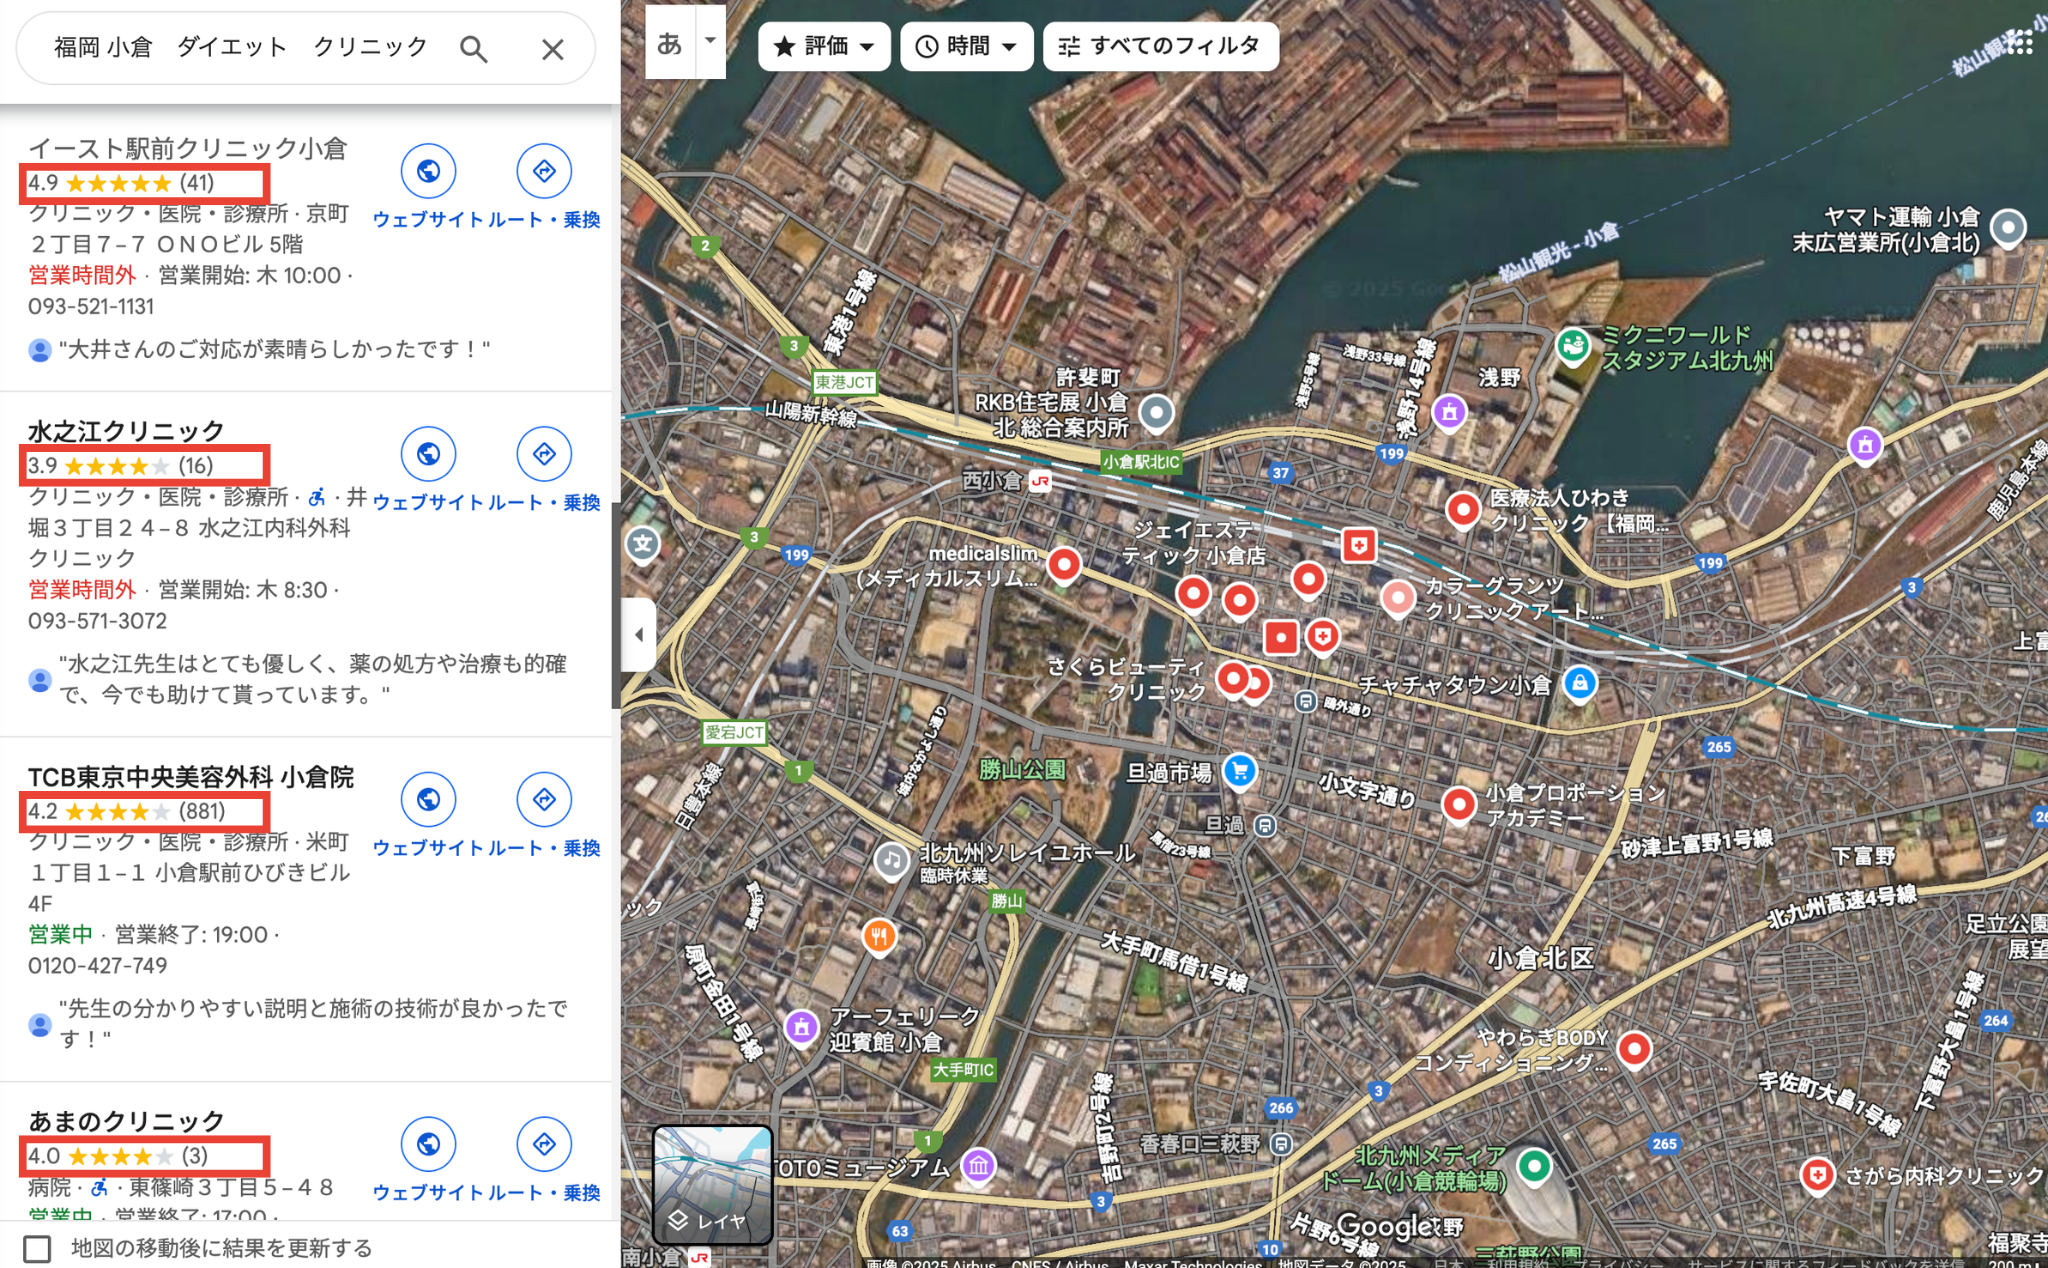Click inside the search text field
Image resolution: width=2048 pixels, height=1268 pixels.
pyautogui.click(x=240, y=48)
